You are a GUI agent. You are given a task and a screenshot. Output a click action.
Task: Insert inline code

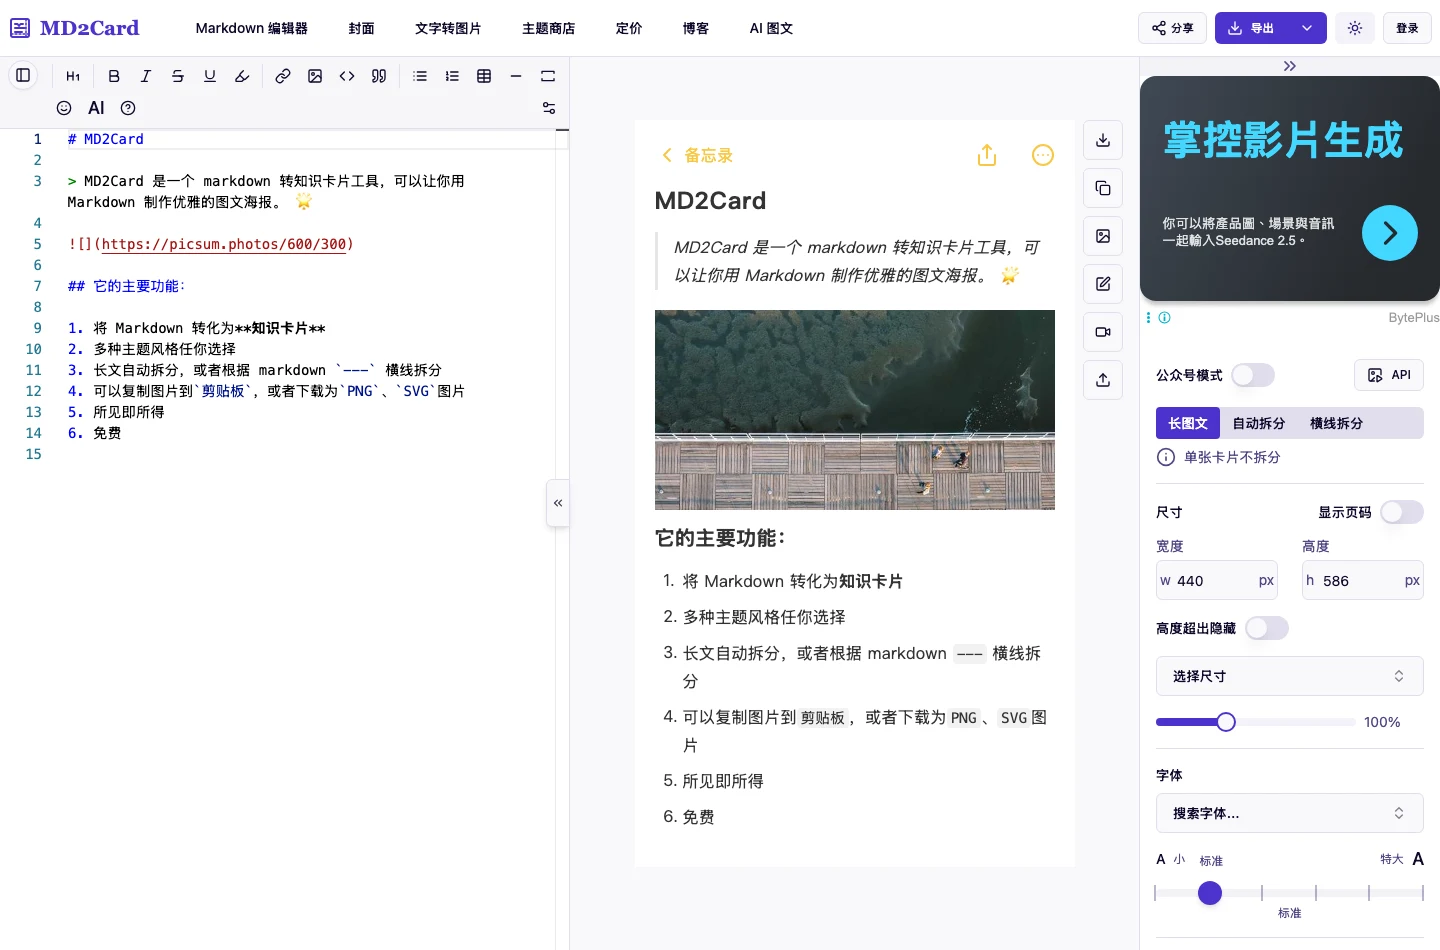(347, 76)
